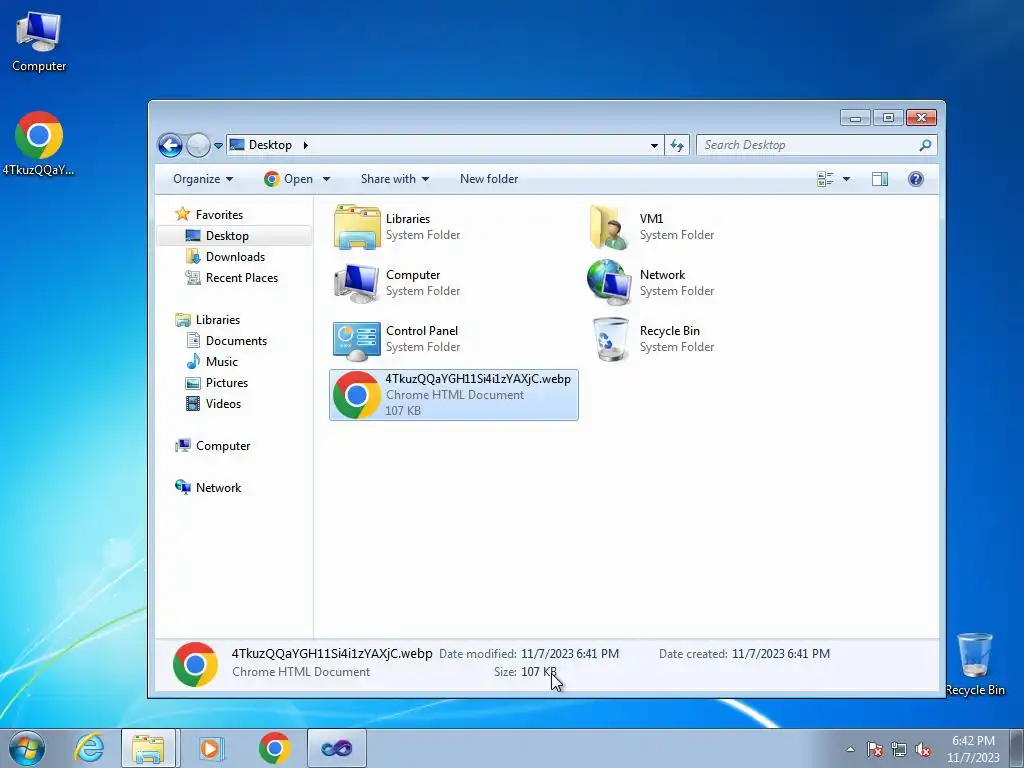Click the Date modified value in details pane

(569, 654)
